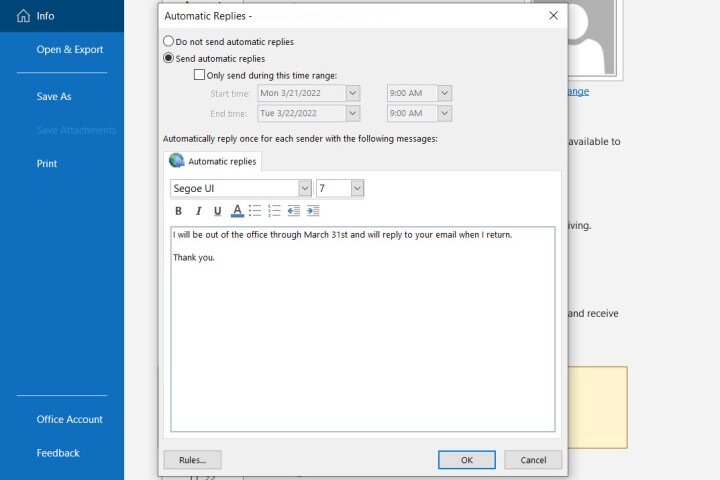
Task: Toggle Underline formatting in reply editor
Action: pos(217,211)
